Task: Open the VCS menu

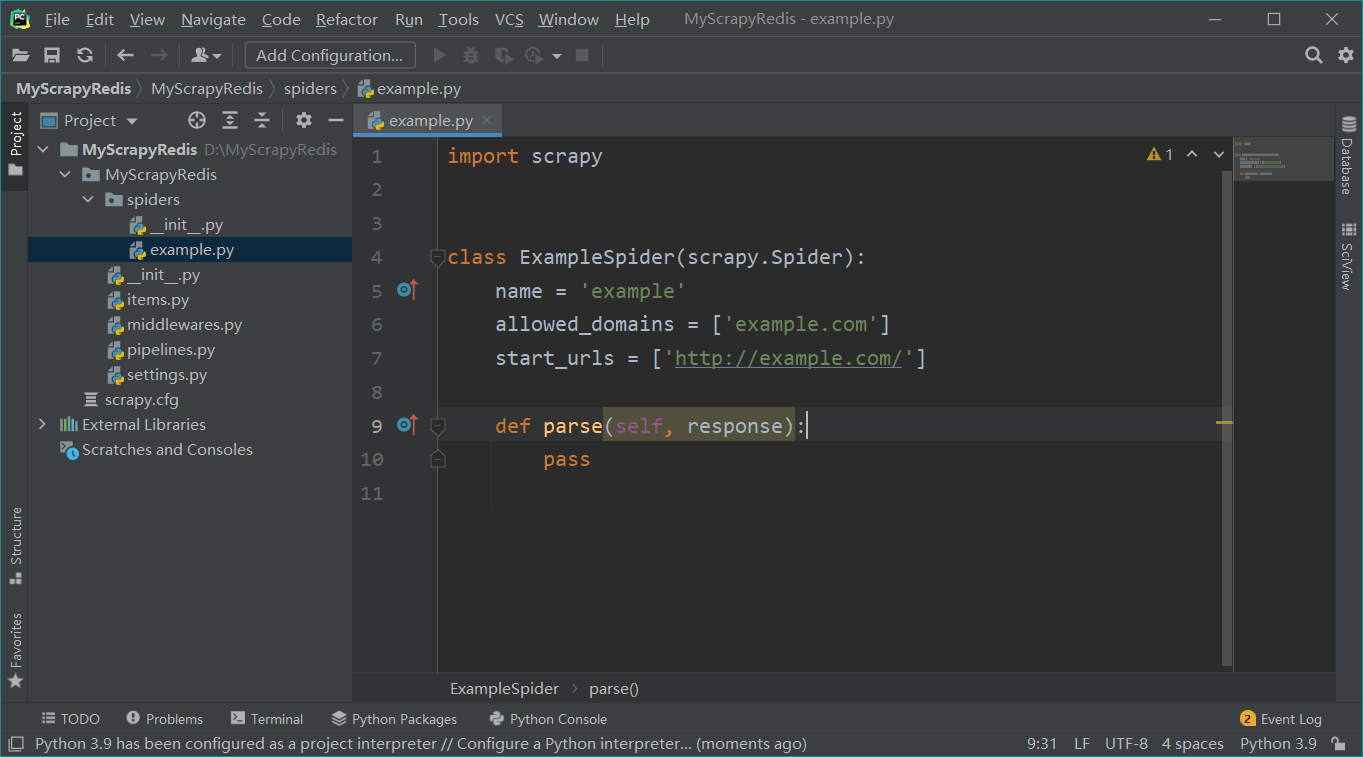Action: 509,19
